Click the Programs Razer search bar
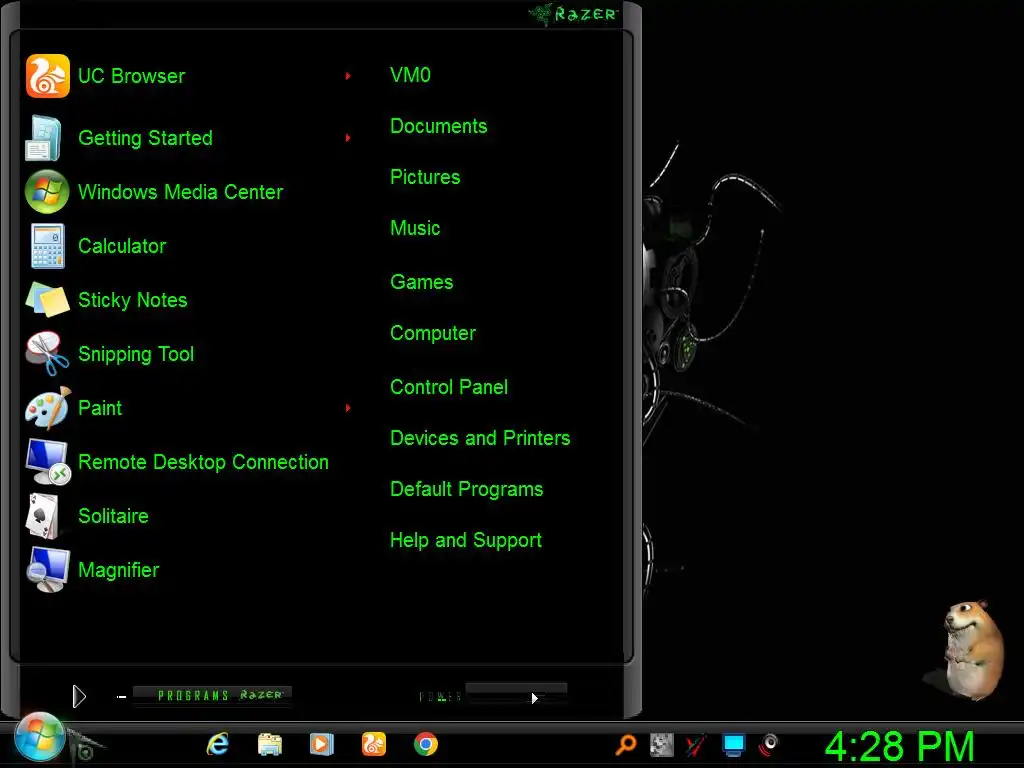The height and width of the screenshot is (768, 1024). (x=212, y=696)
